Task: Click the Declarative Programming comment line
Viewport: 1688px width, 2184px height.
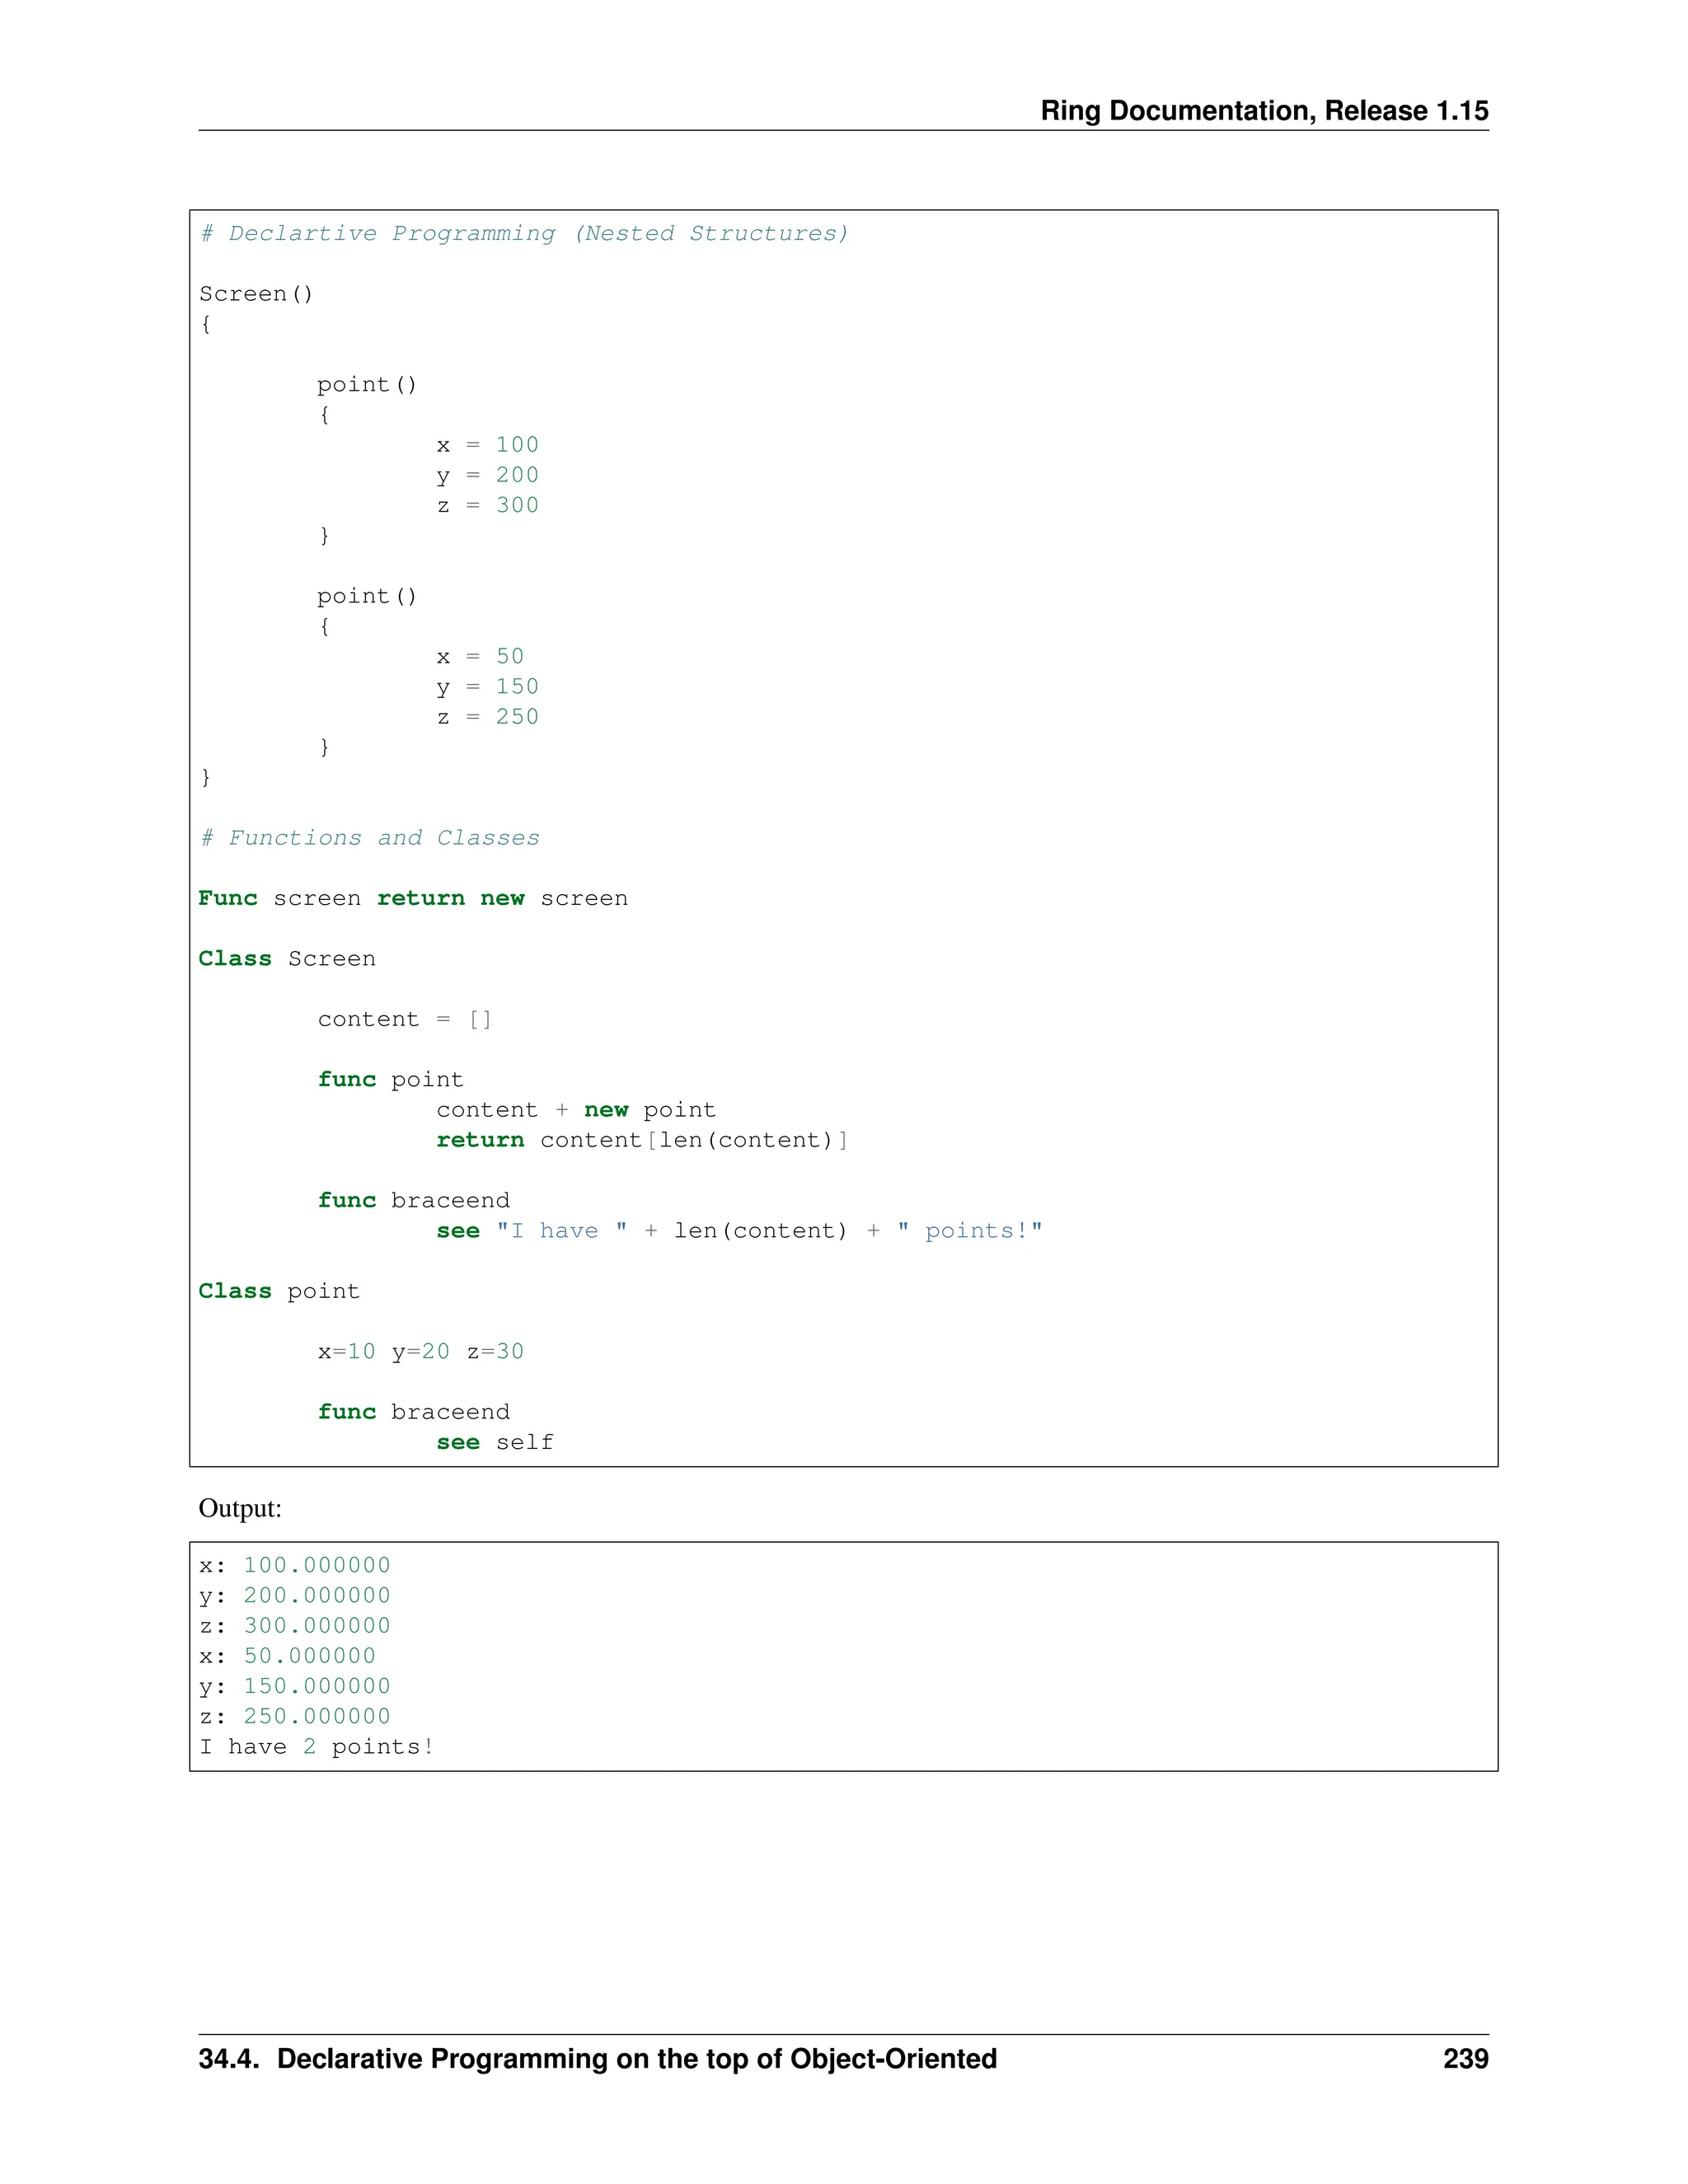Action: coord(523,233)
